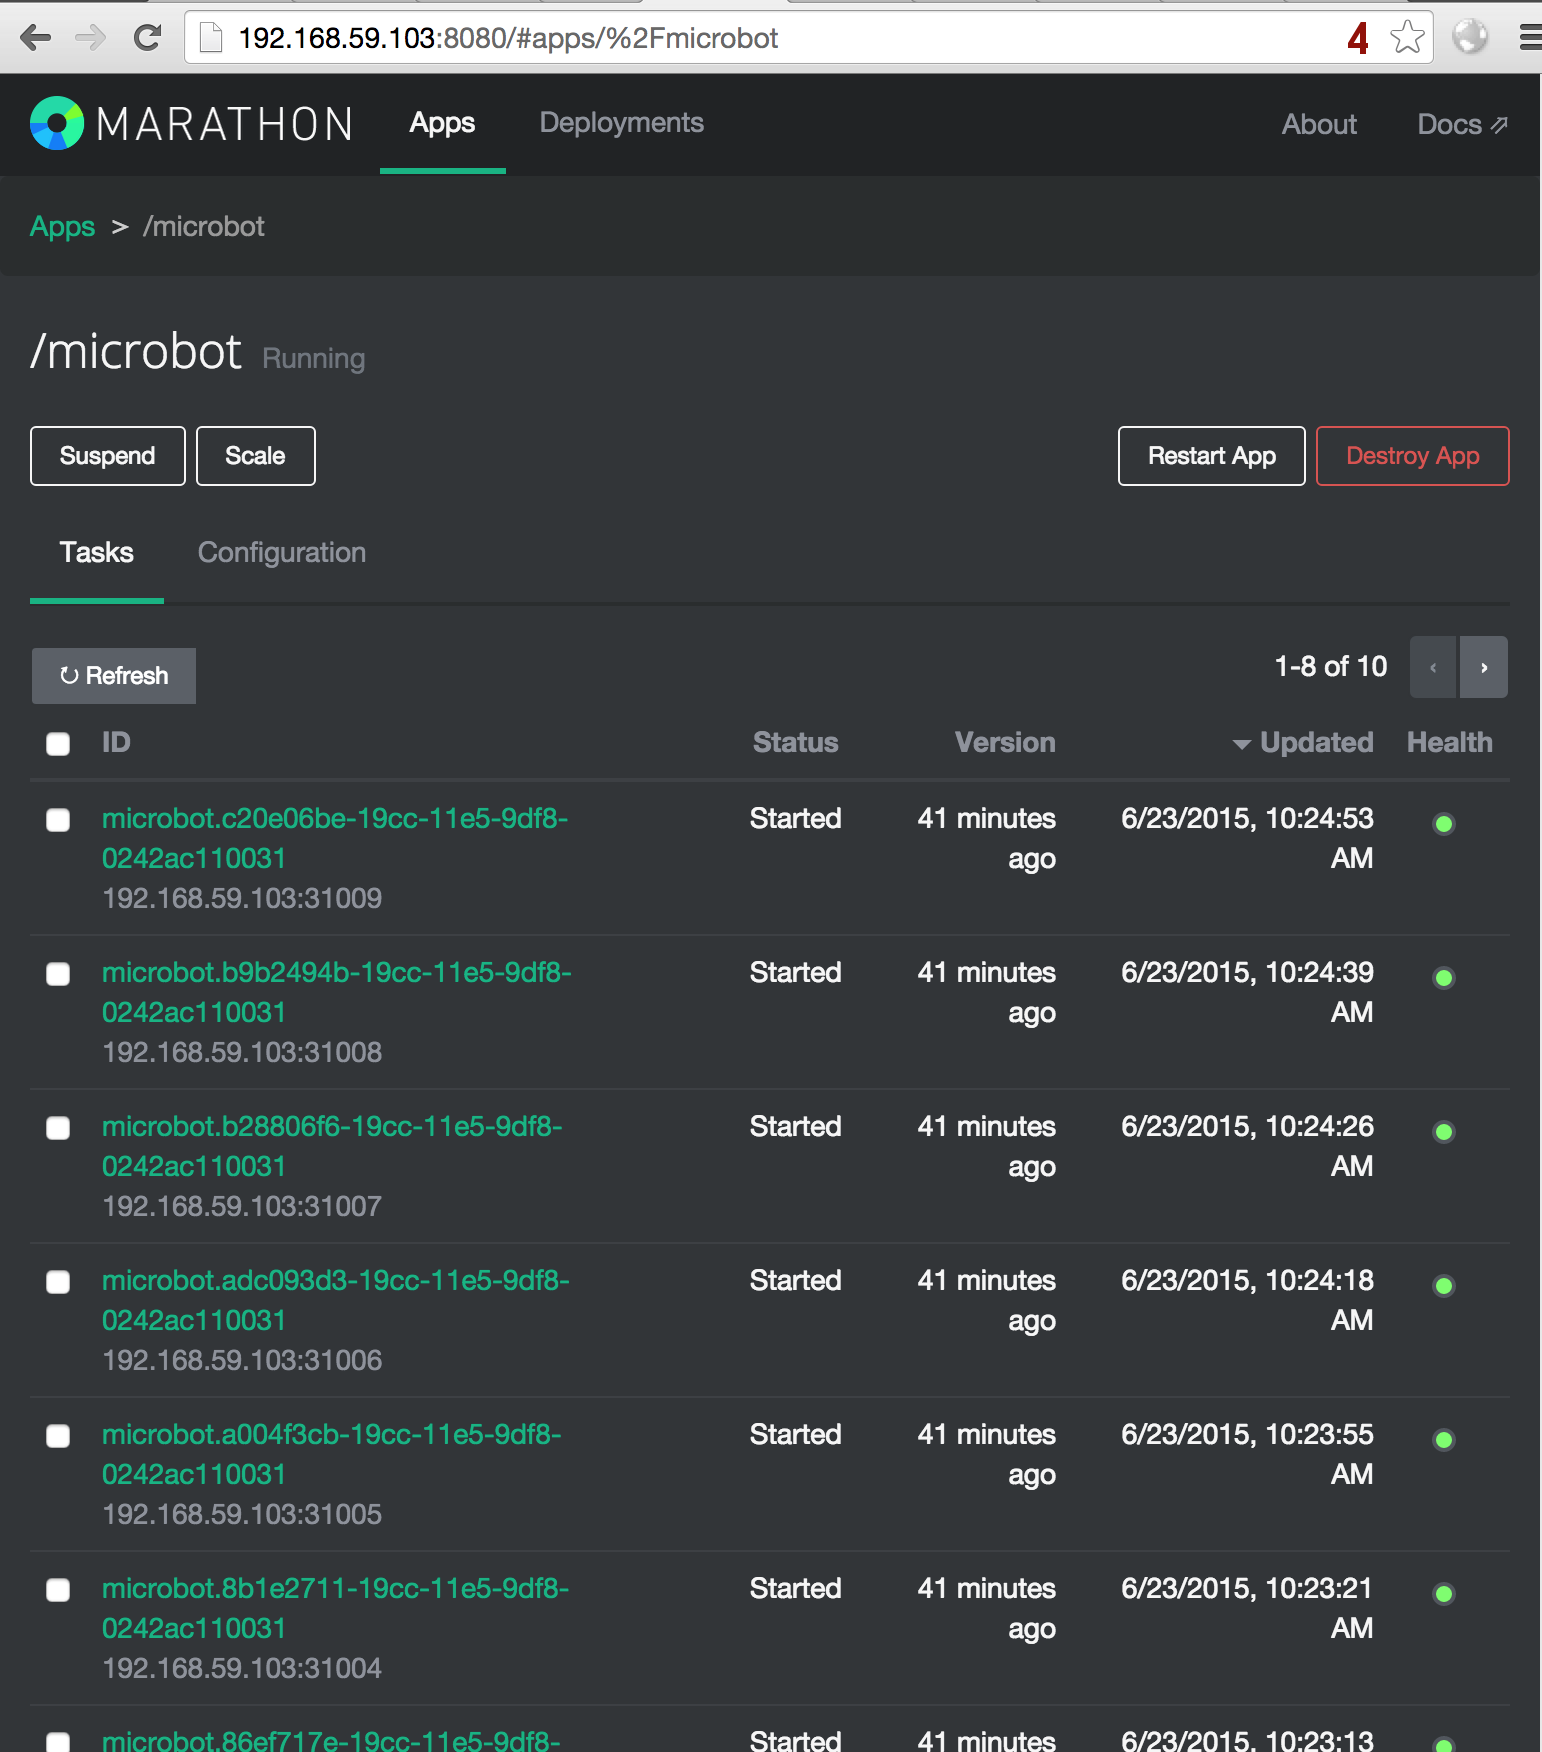Reload the page with refresh icon
The width and height of the screenshot is (1542, 1752).
tap(147, 38)
